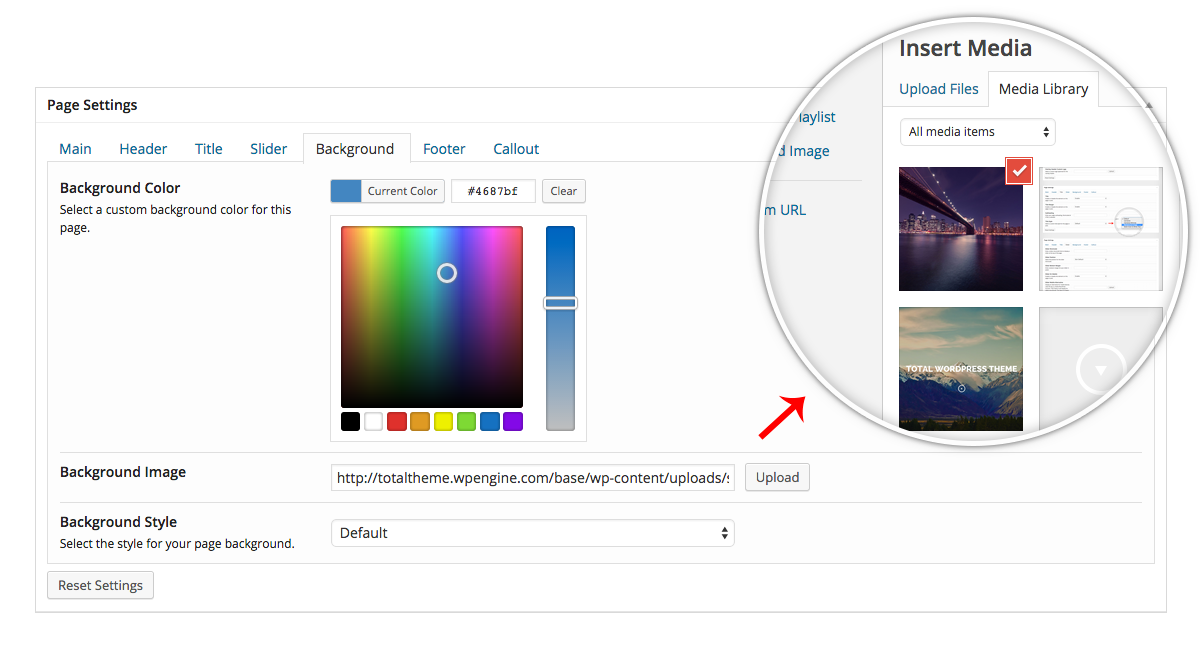The height and width of the screenshot is (650, 1200).
Task: Click the white preset color swatch
Action: [x=373, y=422]
